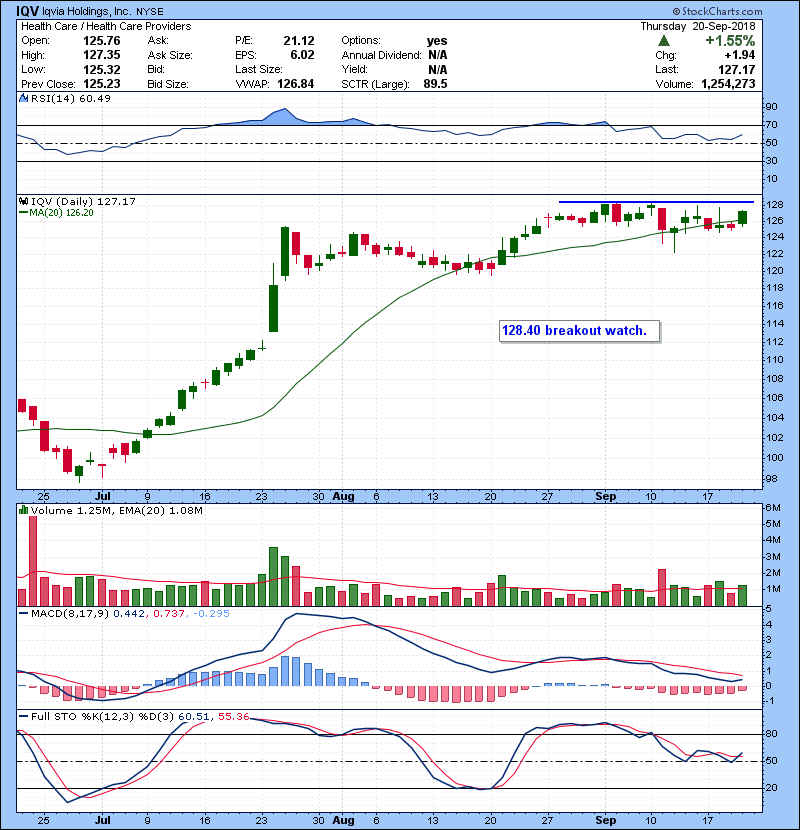Click the Volume panel legend icon

point(22,510)
